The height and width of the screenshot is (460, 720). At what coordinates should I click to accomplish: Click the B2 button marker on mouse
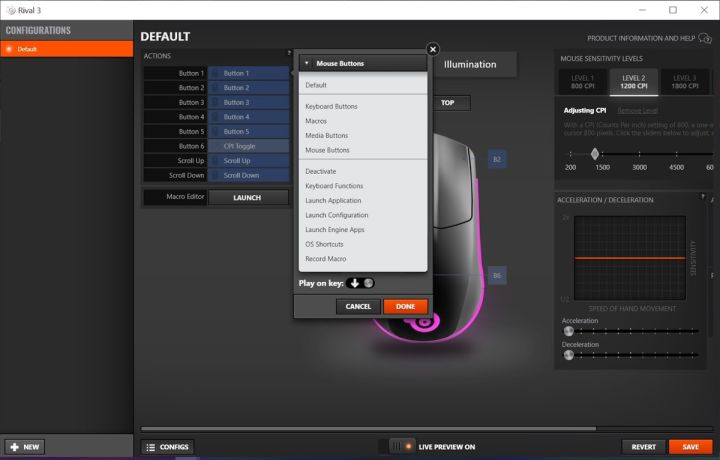(497, 159)
